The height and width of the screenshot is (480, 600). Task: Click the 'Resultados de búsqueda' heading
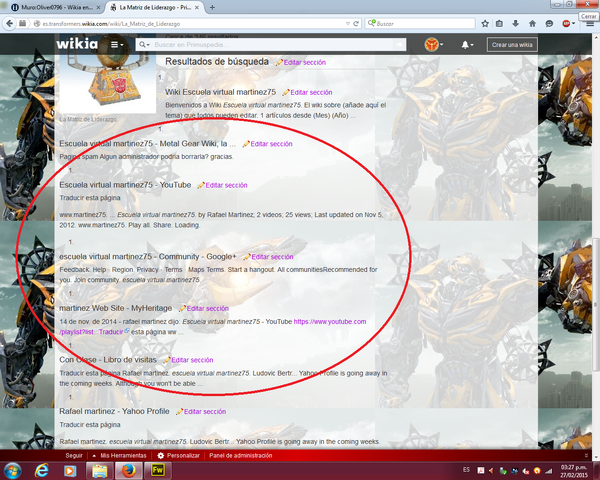pos(217,62)
